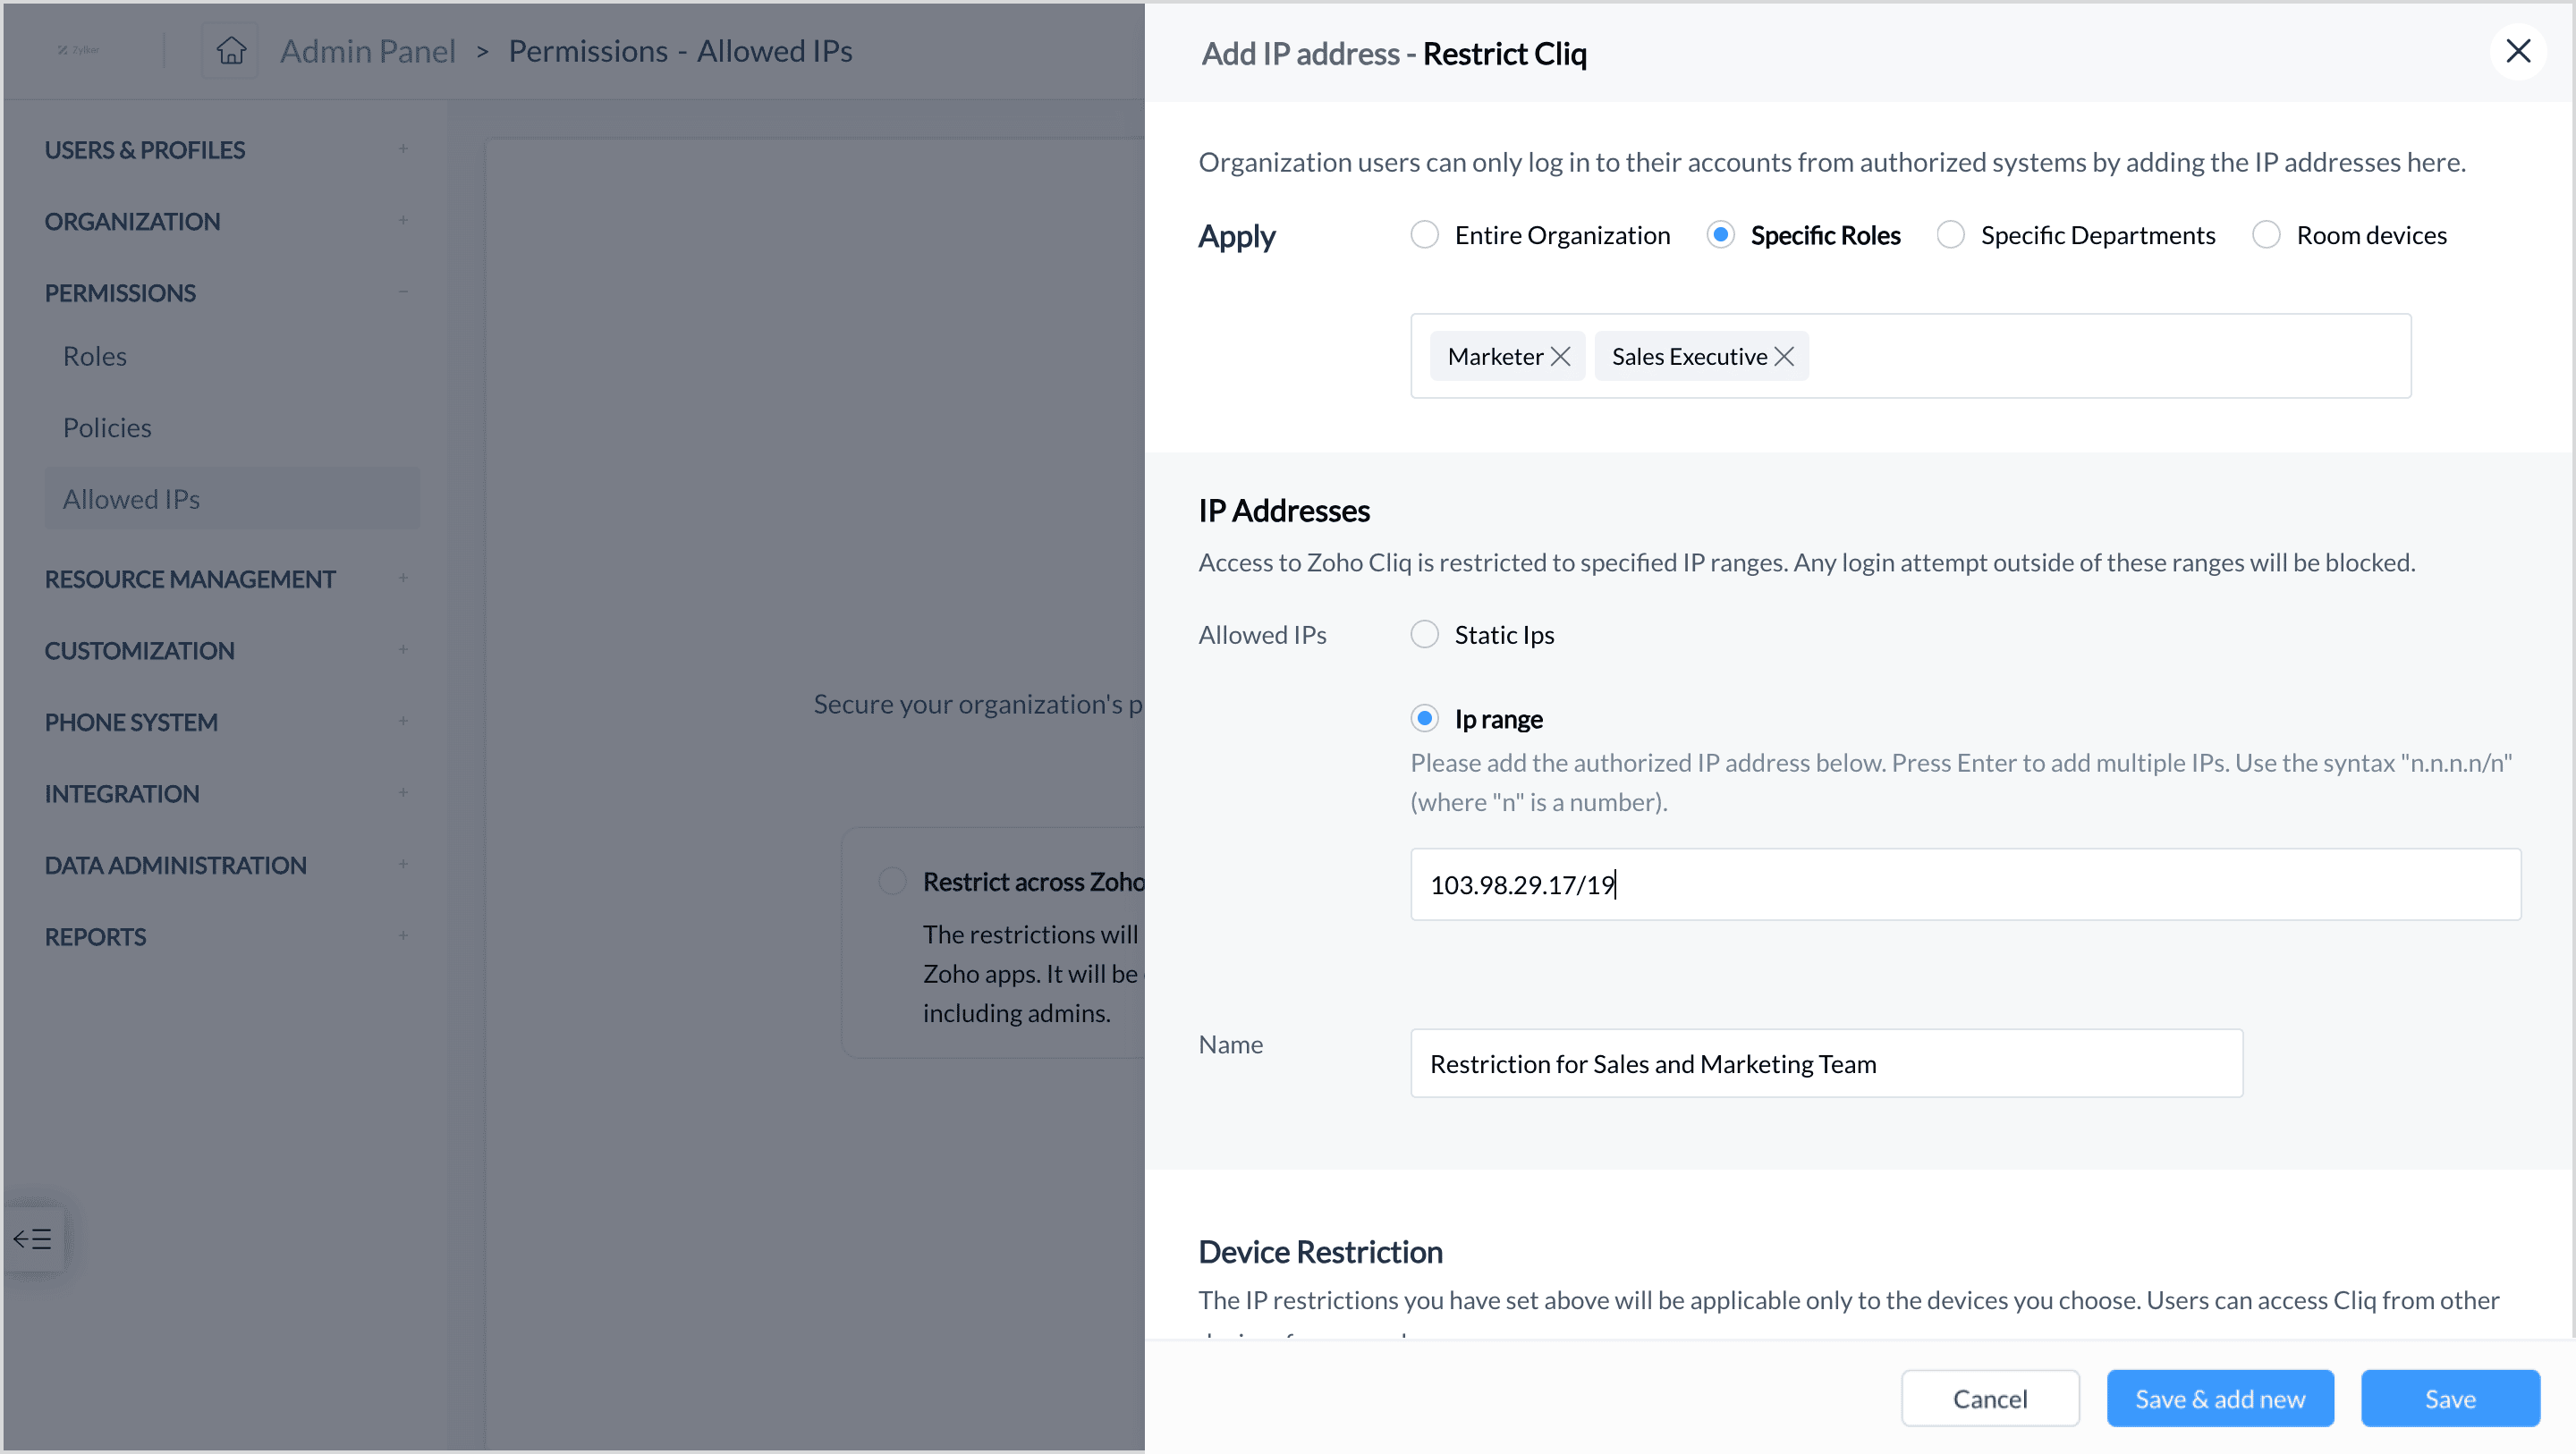2576x1454 pixels.
Task: Click the home icon in breadcrumb
Action: click(x=231, y=50)
